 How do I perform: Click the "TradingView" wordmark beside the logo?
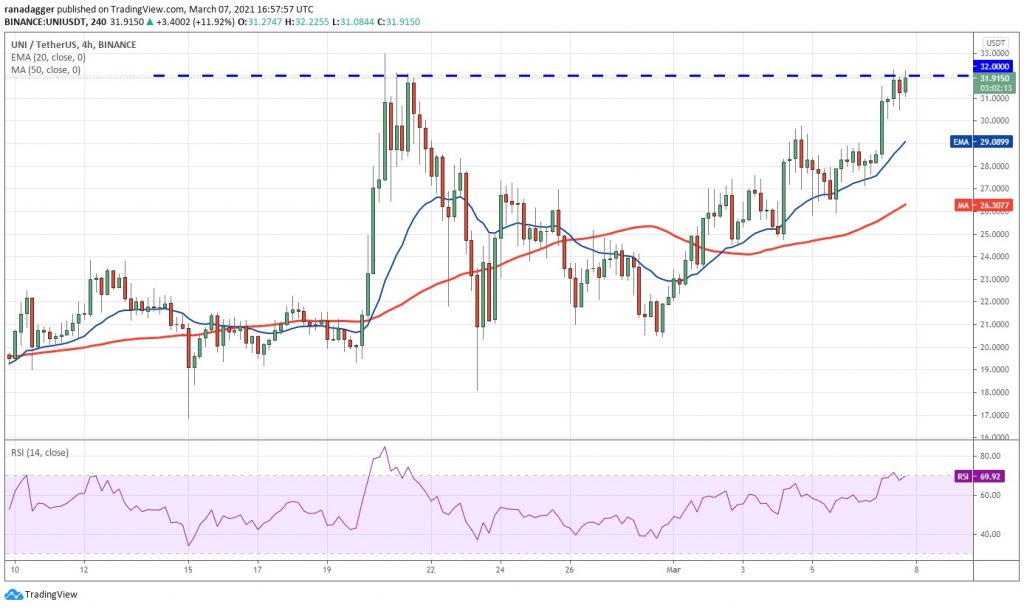coord(51,594)
